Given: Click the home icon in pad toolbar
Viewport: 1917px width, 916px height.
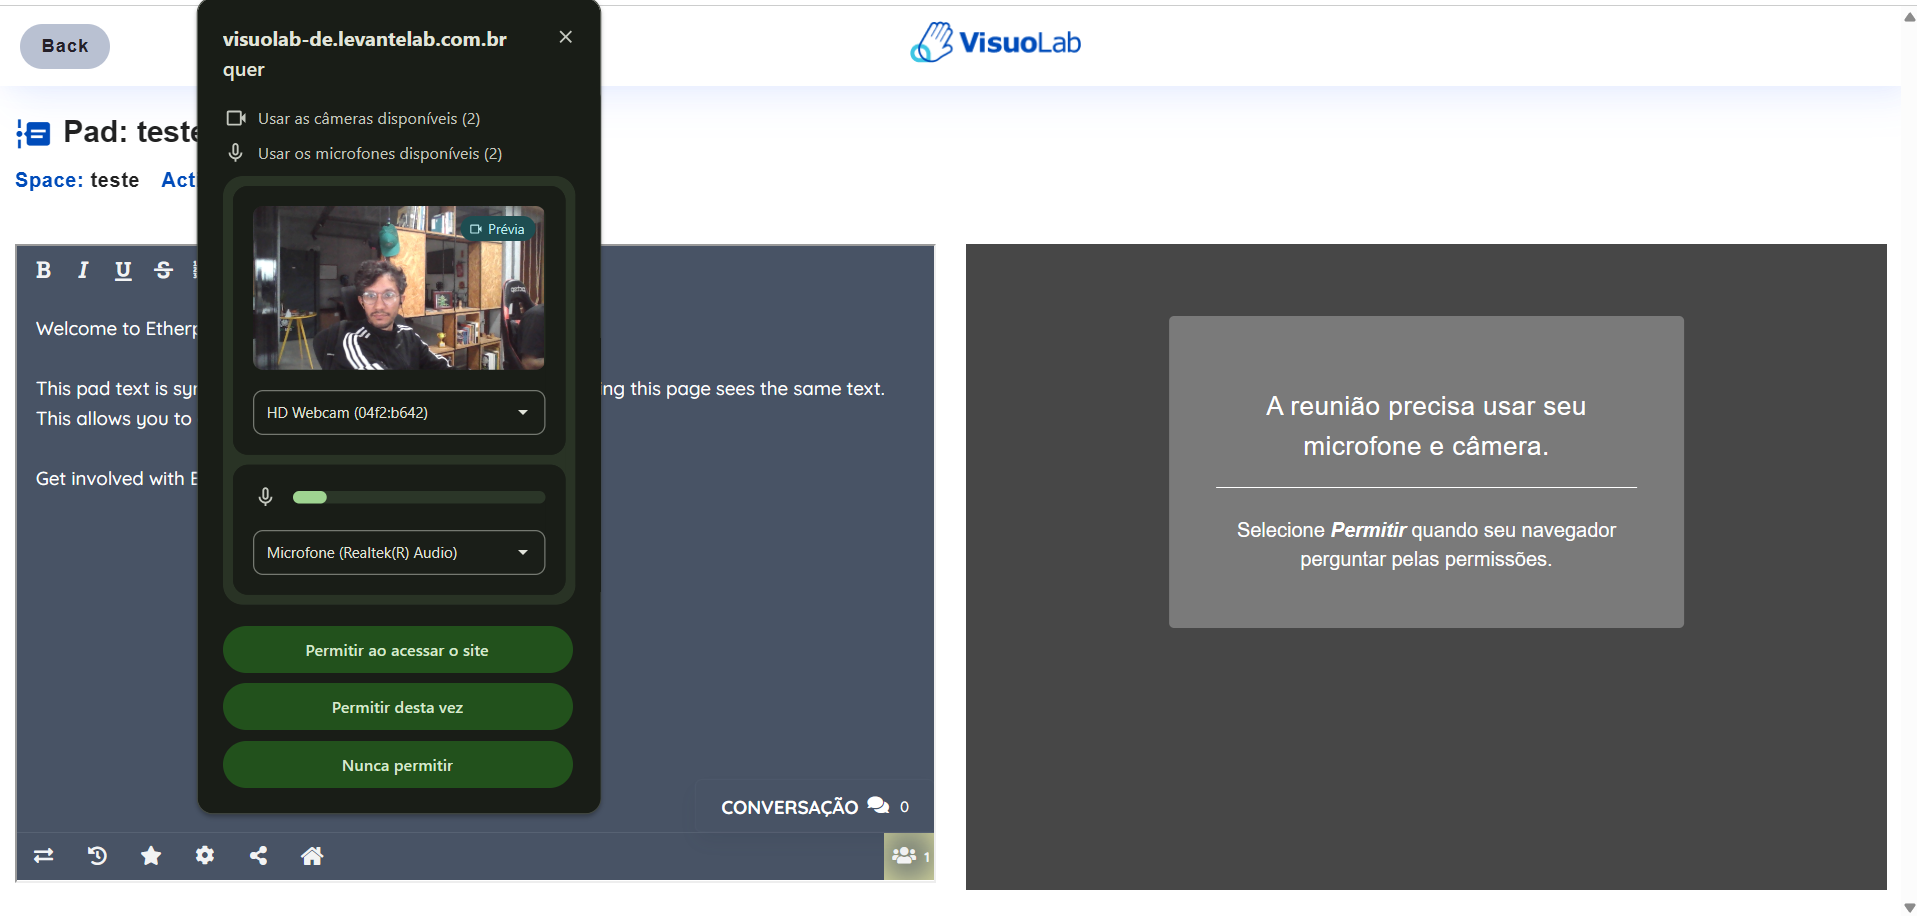Looking at the screenshot, I should tap(312, 856).
